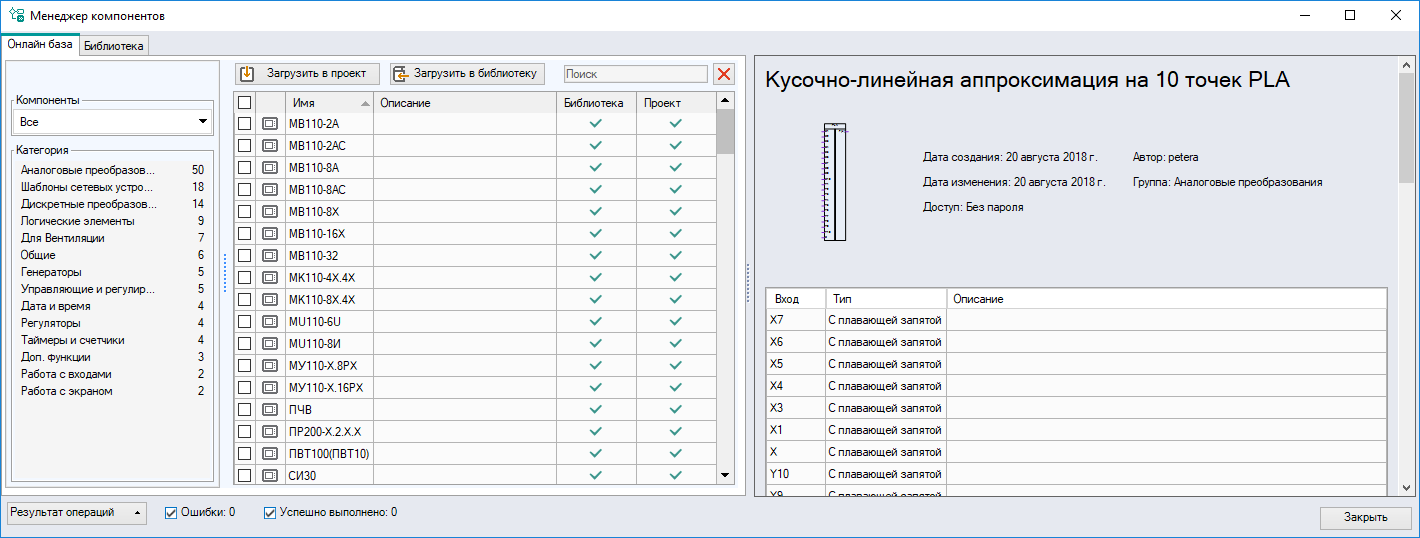1420x538 pixels.
Task: Tick the checkbox for МВ110-32
Action: (244, 256)
